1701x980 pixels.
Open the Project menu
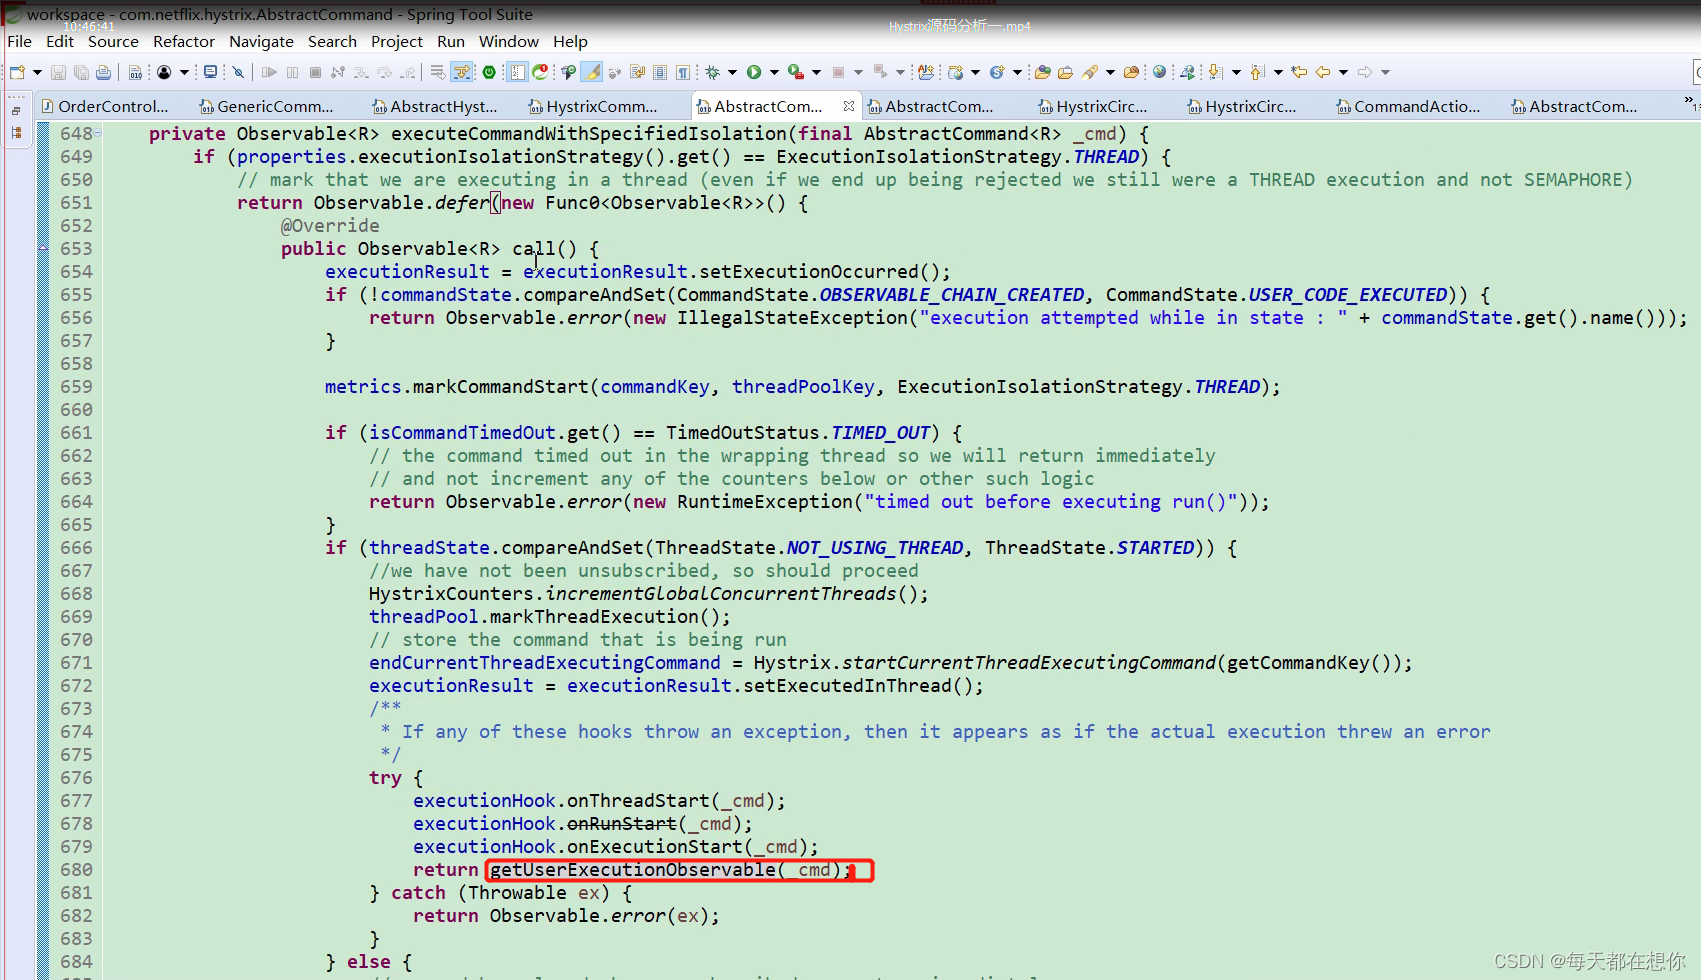397,41
